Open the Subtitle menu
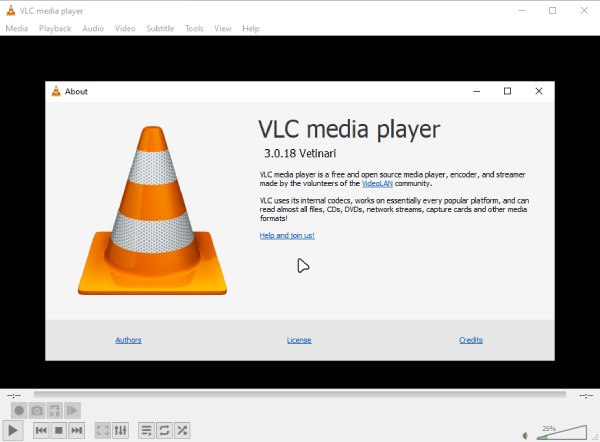Screen dimensions: 600x442 pos(160,28)
